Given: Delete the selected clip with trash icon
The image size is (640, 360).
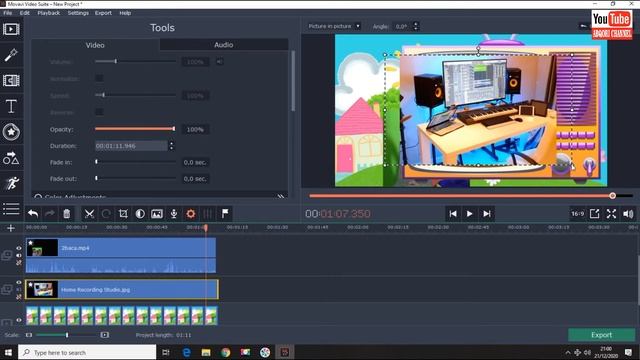Looking at the screenshot, I should click(x=67, y=213).
